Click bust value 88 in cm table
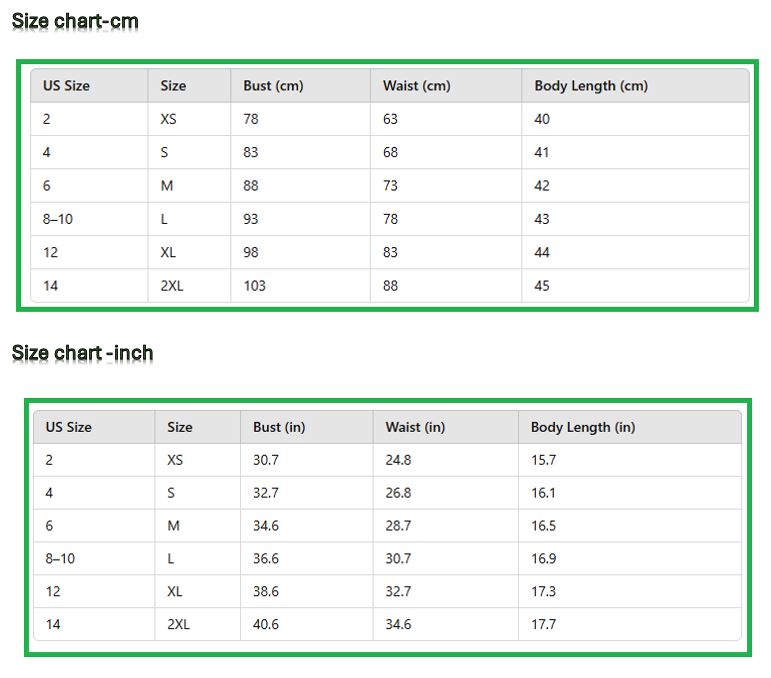771x678 pixels. point(251,186)
